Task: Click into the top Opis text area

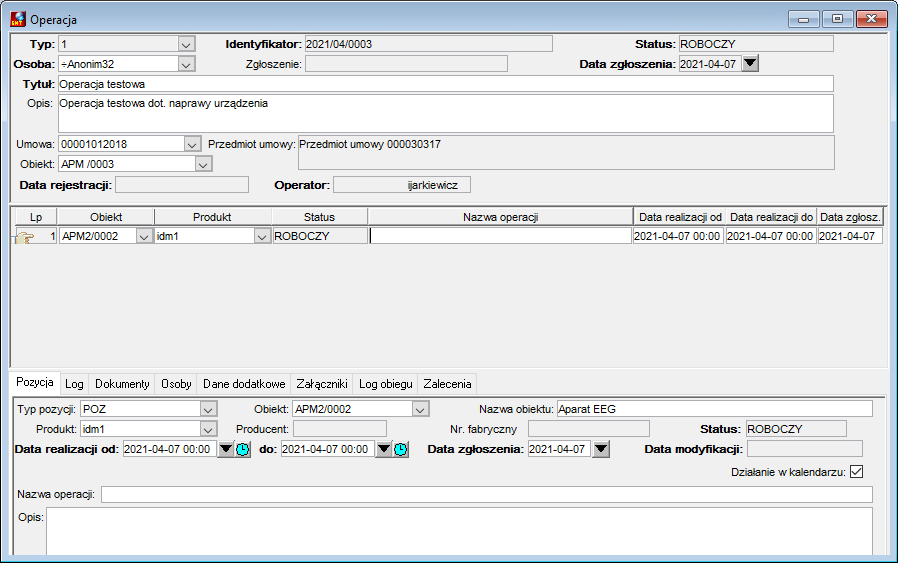Action: click(446, 113)
